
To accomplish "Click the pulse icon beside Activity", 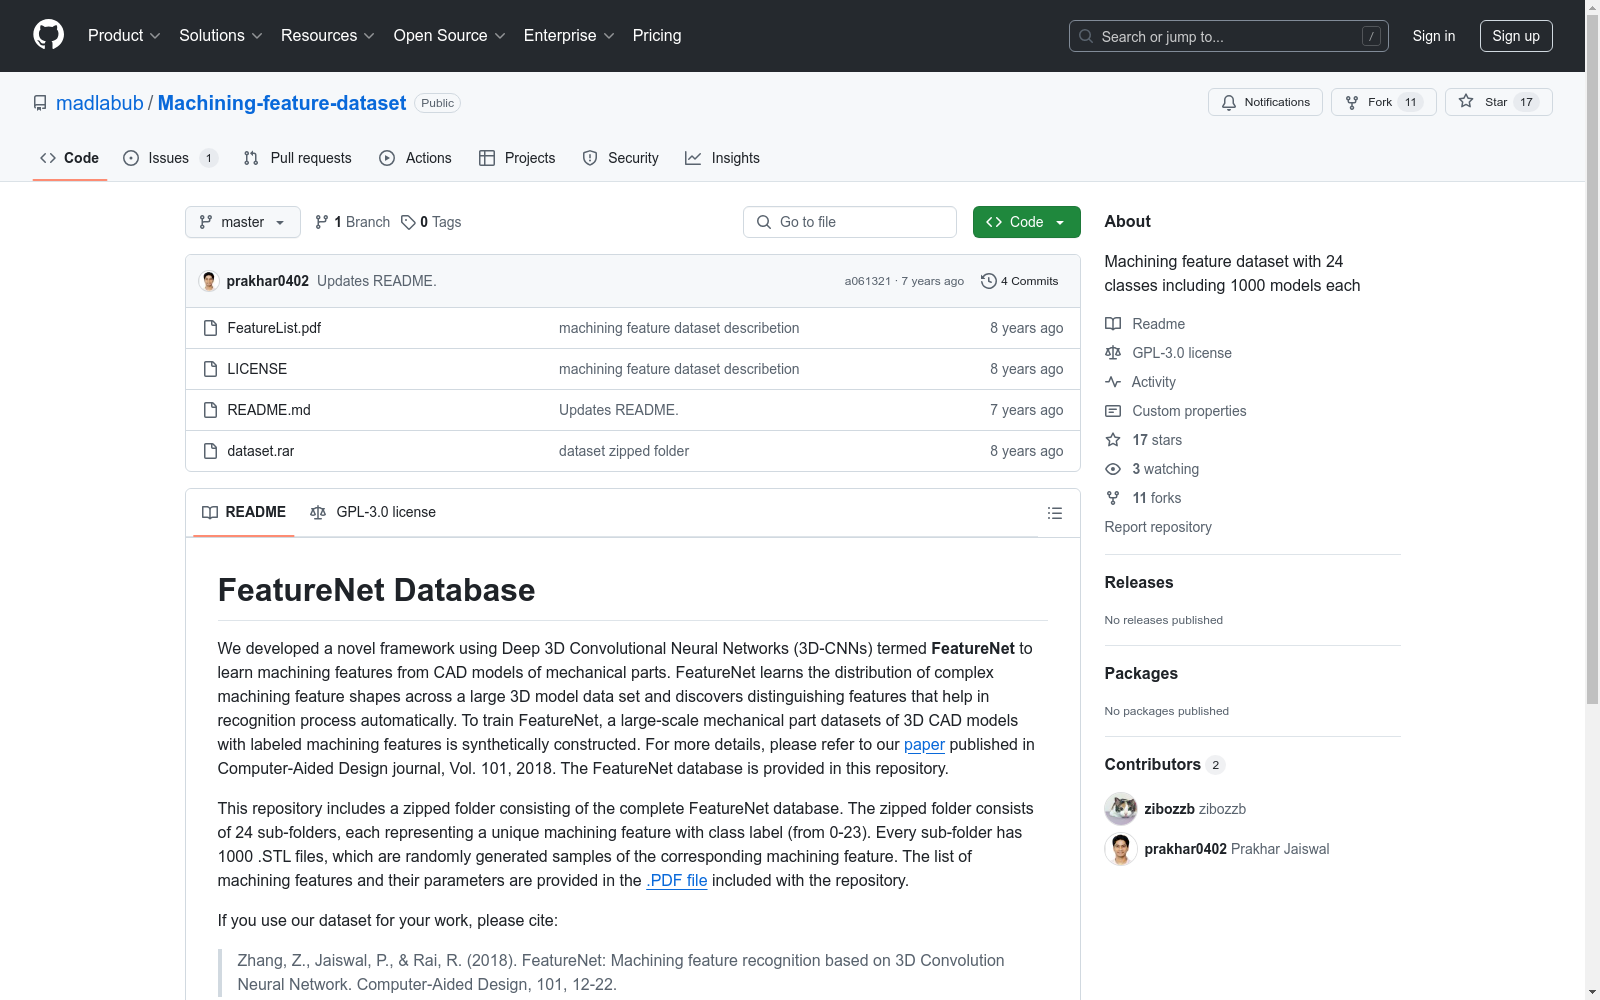I will tap(1113, 382).
